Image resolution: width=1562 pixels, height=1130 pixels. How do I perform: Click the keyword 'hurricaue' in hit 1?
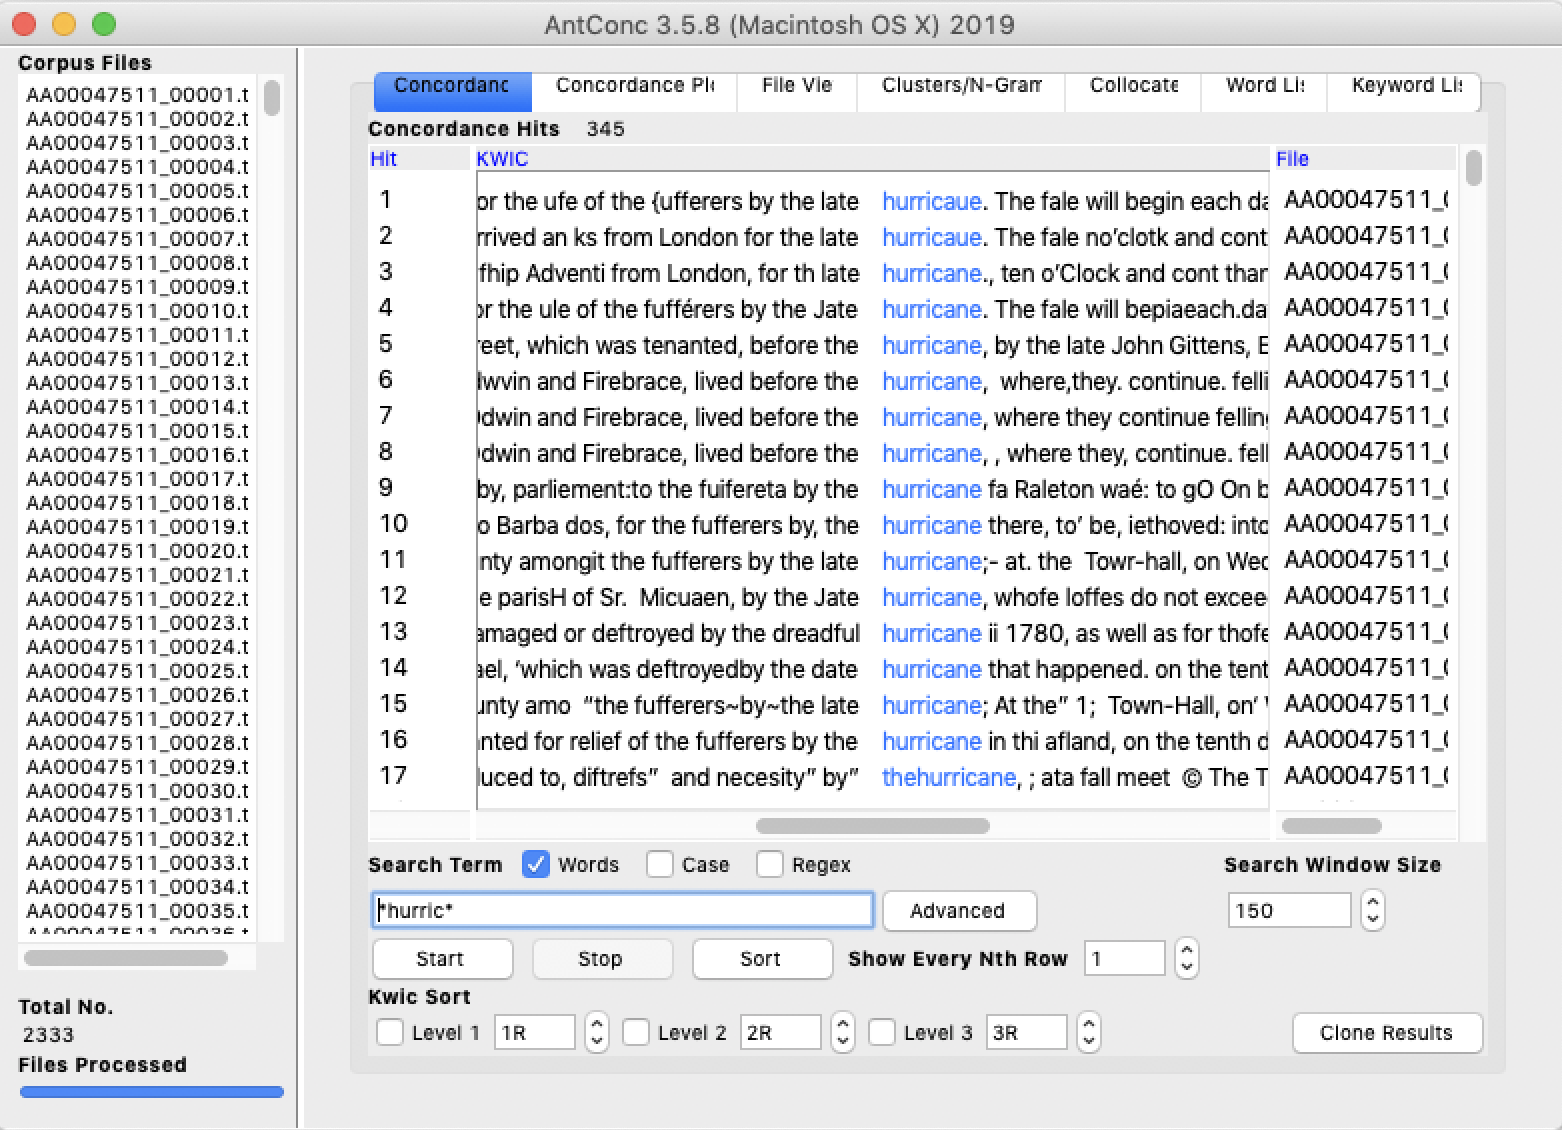[x=931, y=202]
